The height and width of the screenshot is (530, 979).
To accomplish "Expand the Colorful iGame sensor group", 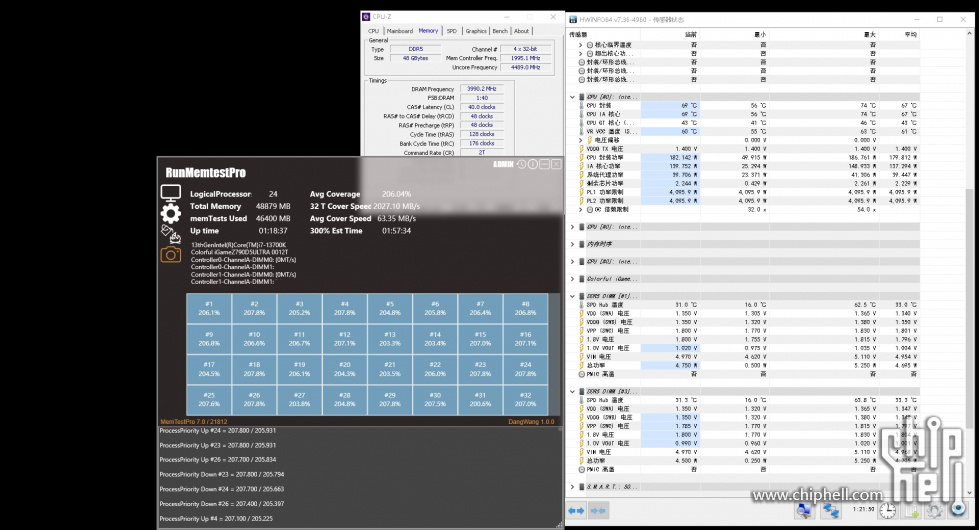I will 572,279.
